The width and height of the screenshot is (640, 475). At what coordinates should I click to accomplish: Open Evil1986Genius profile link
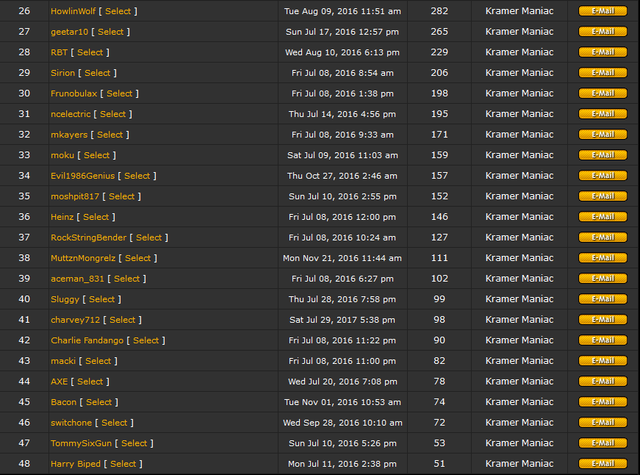[x=83, y=175]
